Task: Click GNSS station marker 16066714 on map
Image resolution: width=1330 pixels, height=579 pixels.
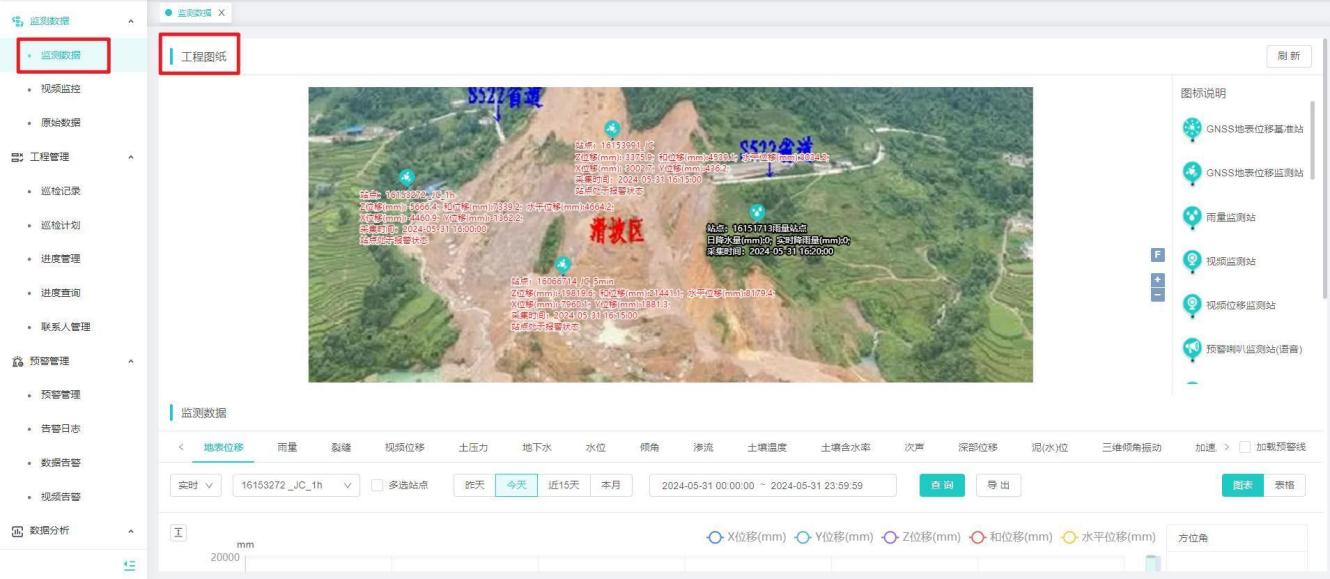Action: (563, 265)
